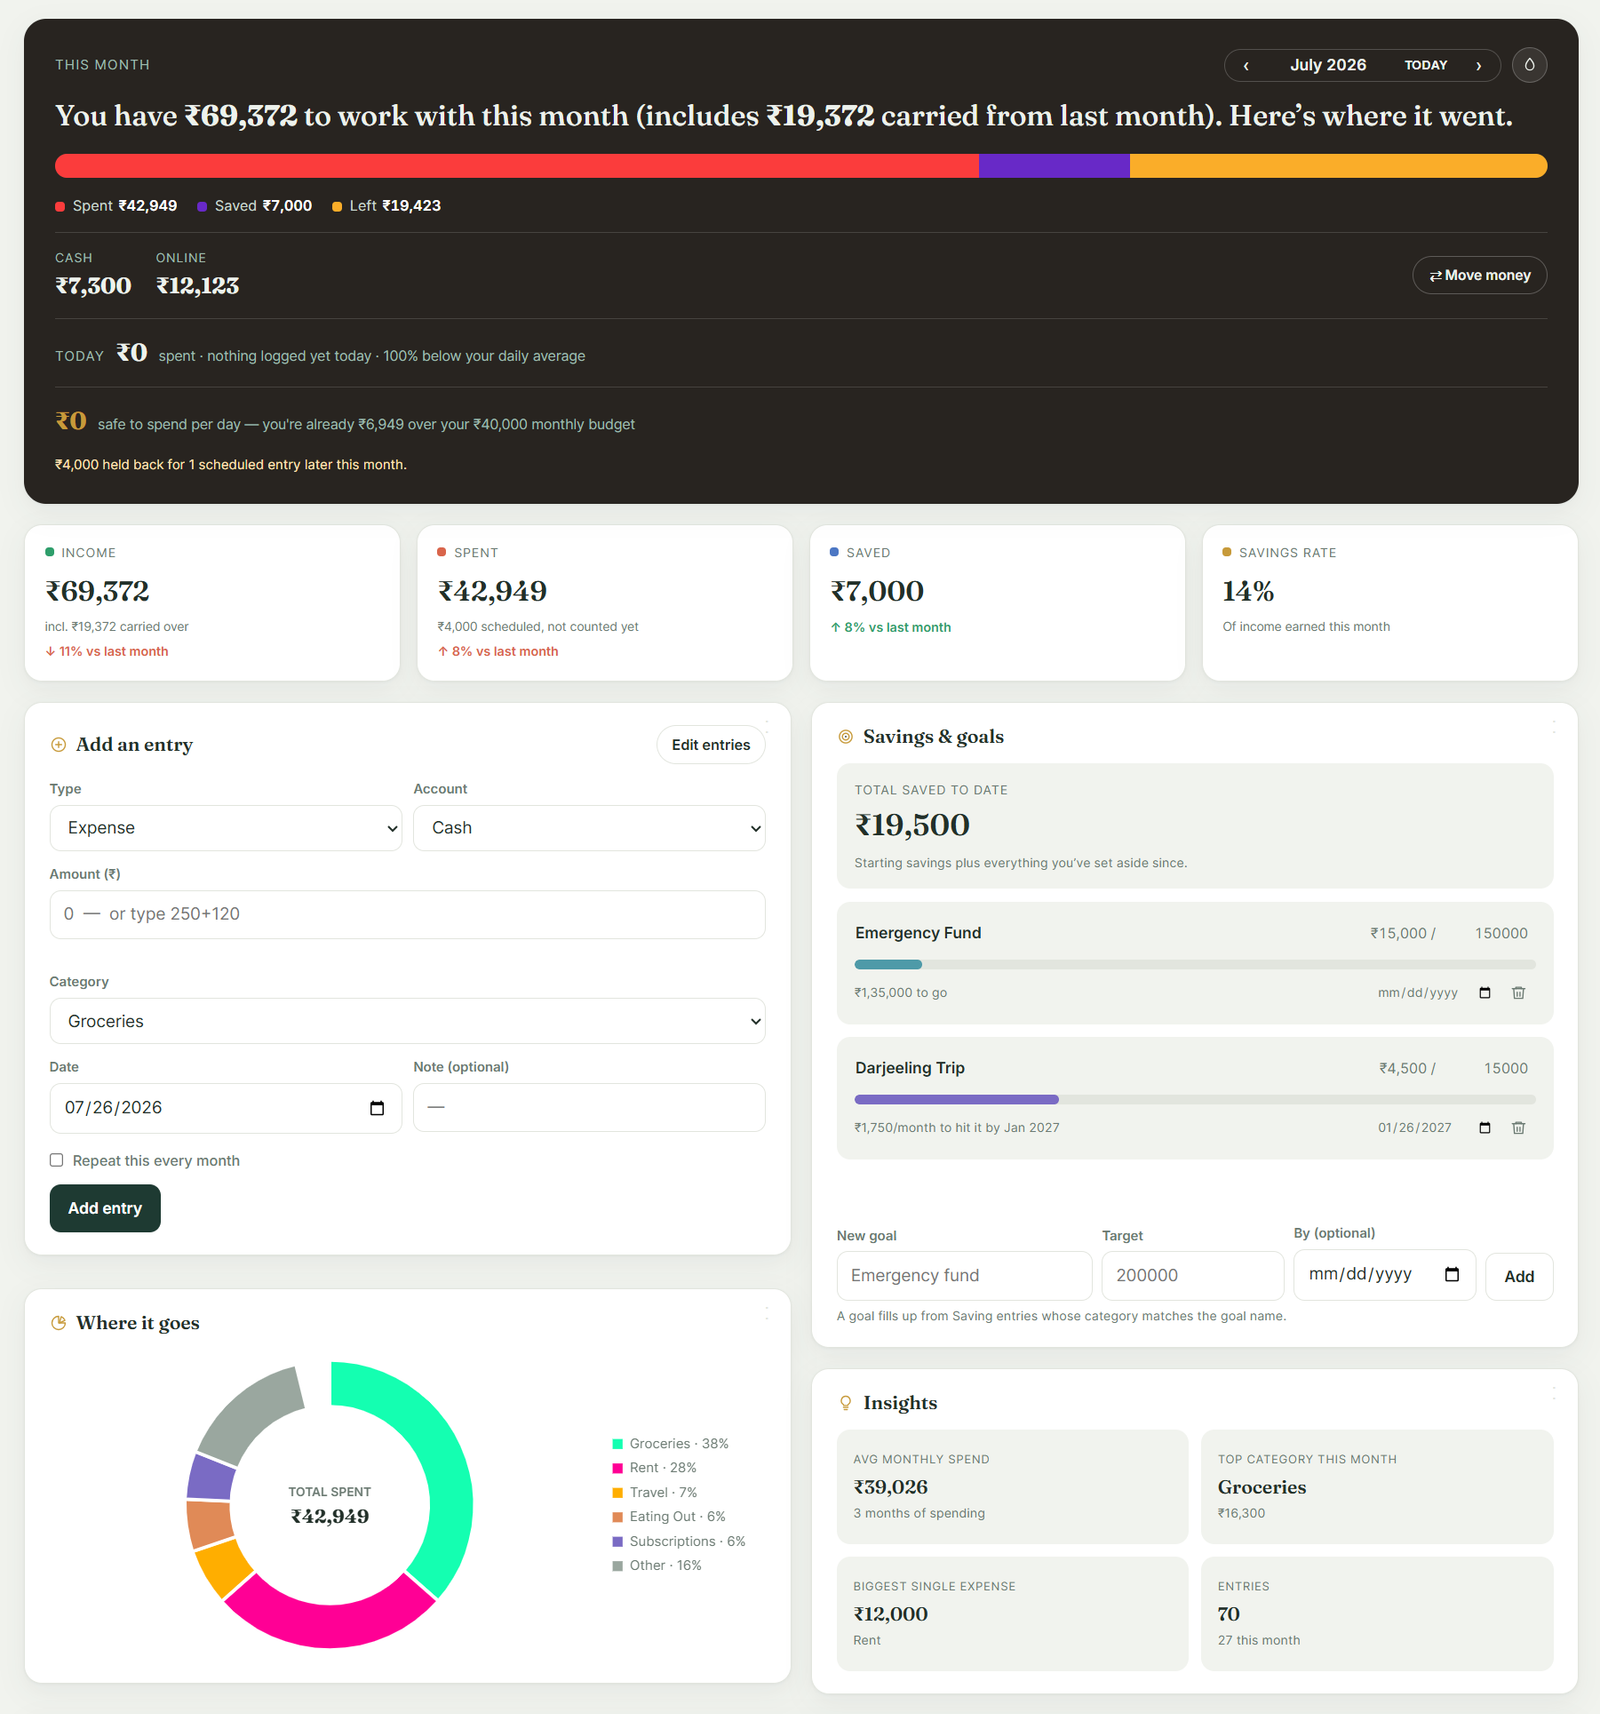1600x1714 pixels.
Task: Open the Category dropdown showing Groceries
Action: 407,1021
